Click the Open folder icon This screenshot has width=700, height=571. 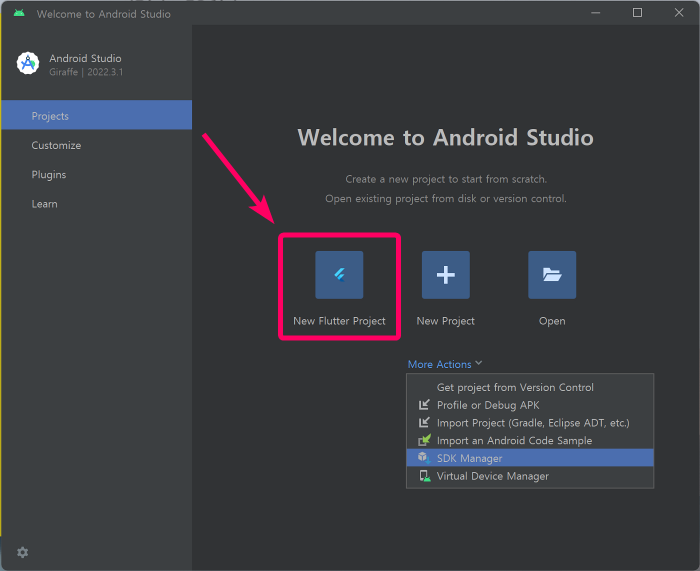552,275
